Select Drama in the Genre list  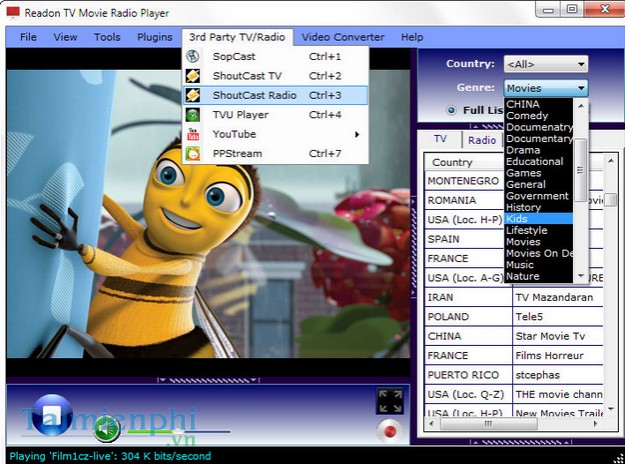coord(539,150)
